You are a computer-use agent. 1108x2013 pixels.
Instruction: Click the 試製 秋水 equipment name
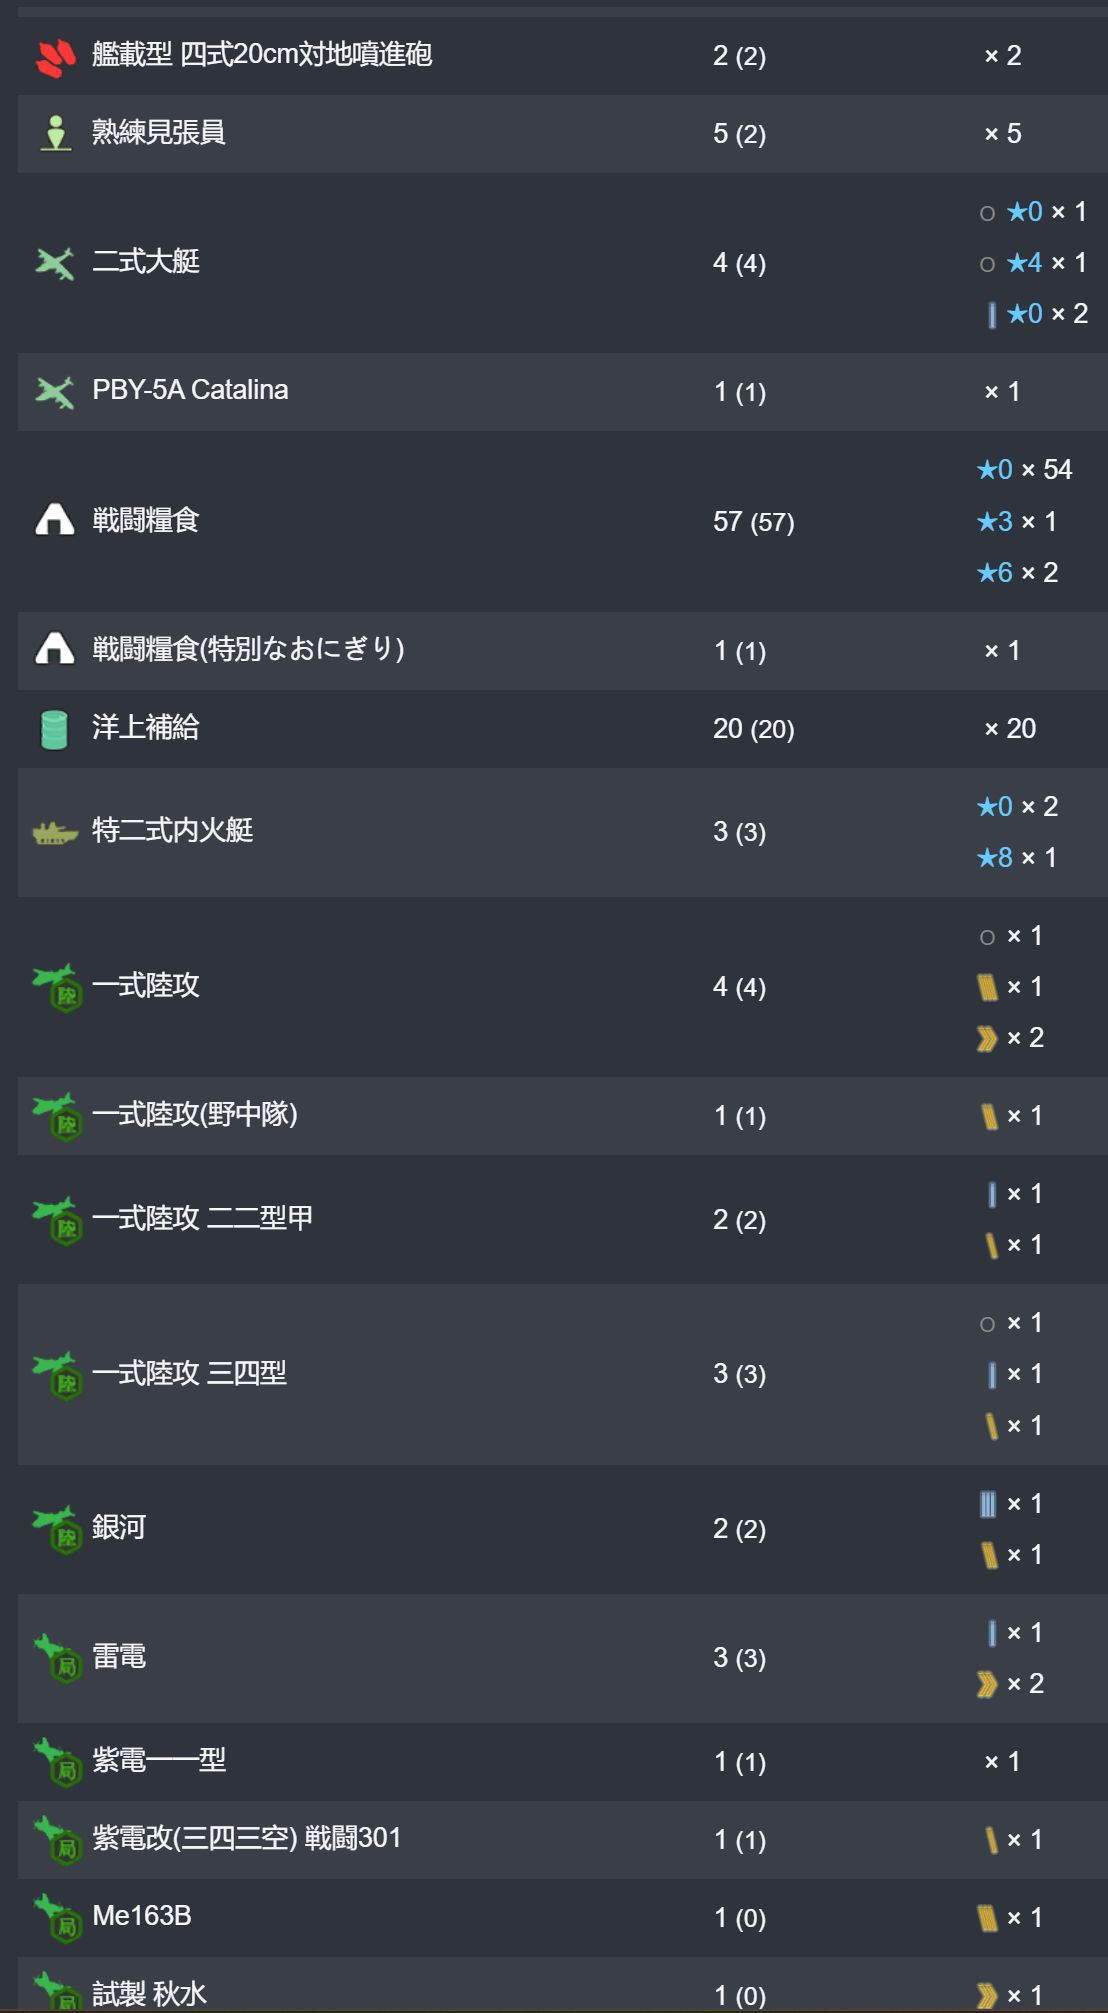[x=150, y=1993]
